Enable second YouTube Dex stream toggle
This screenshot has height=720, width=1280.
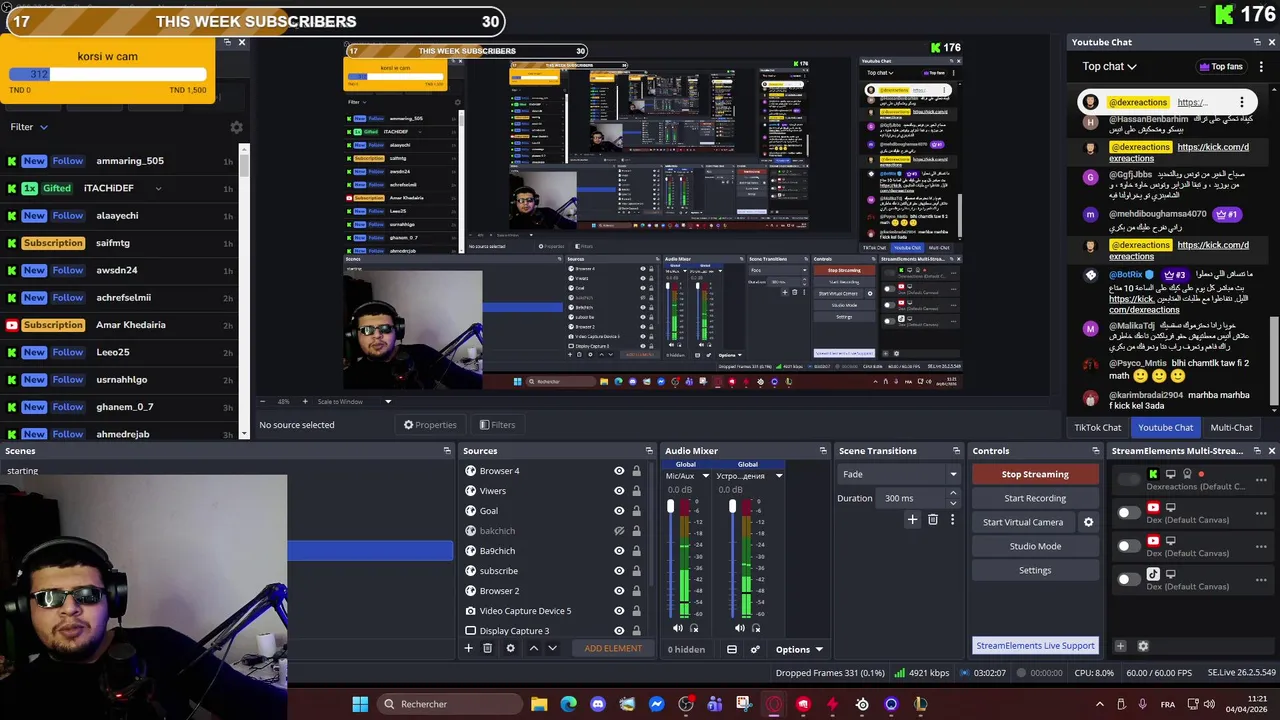(1128, 546)
